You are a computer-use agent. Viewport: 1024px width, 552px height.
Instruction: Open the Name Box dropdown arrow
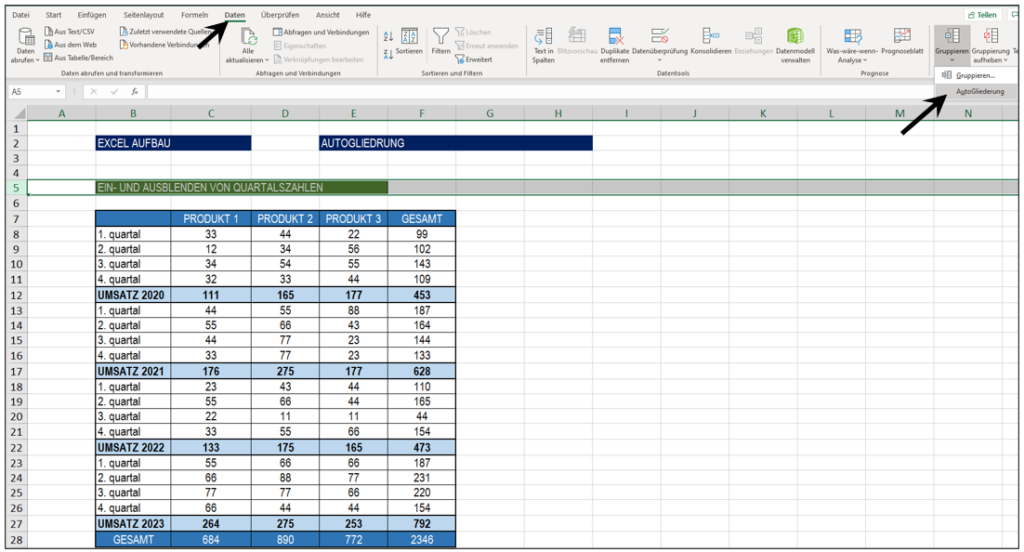click(x=58, y=91)
